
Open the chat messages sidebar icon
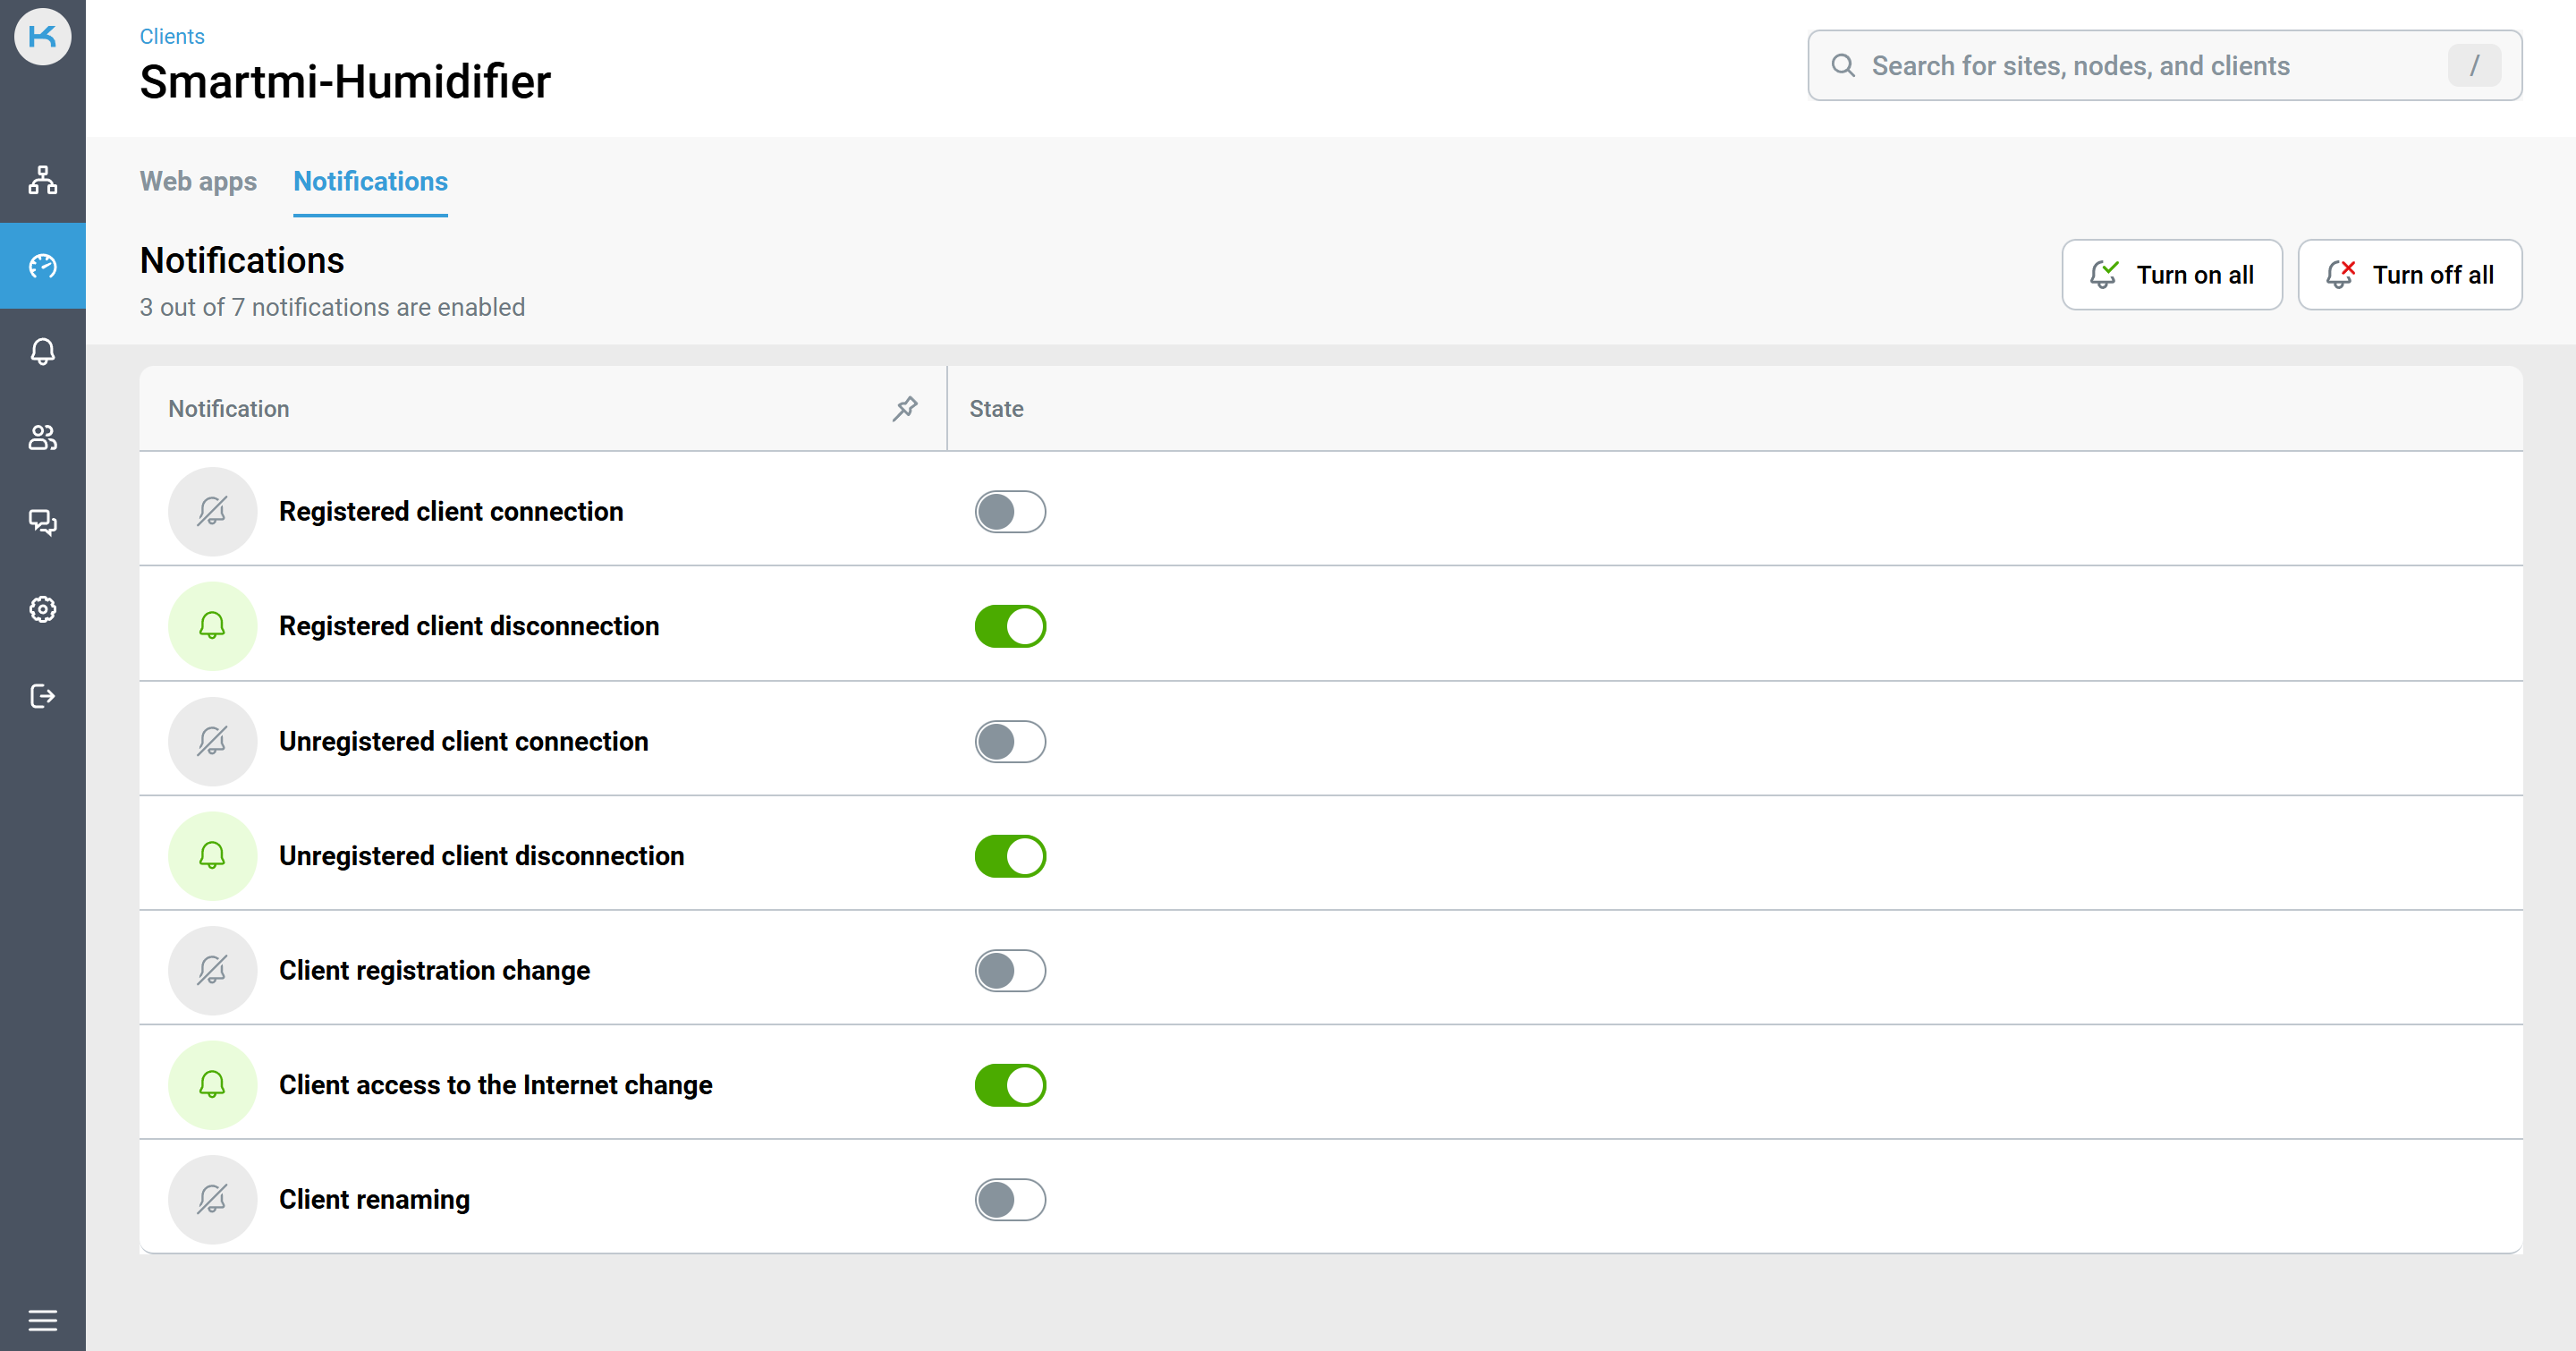coord(42,523)
